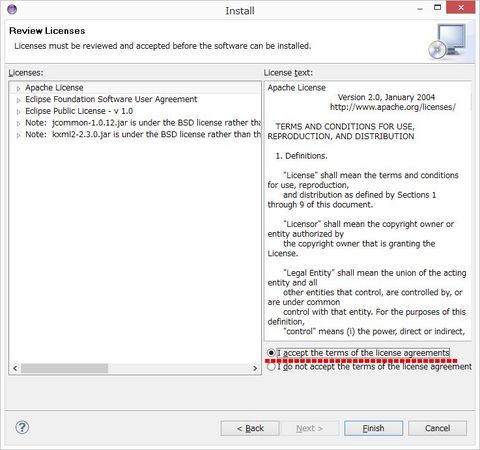Click the help question mark icon

coord(22,427)
